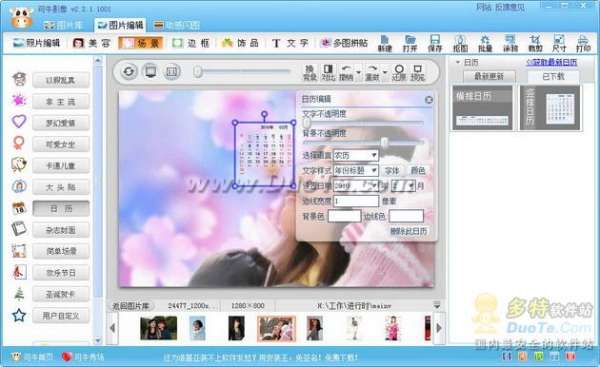The image size is (600, 367).
Task: Open the 选择节日 dropdown showing 农历
Action: pyautogui.click(x=356, y=155)
